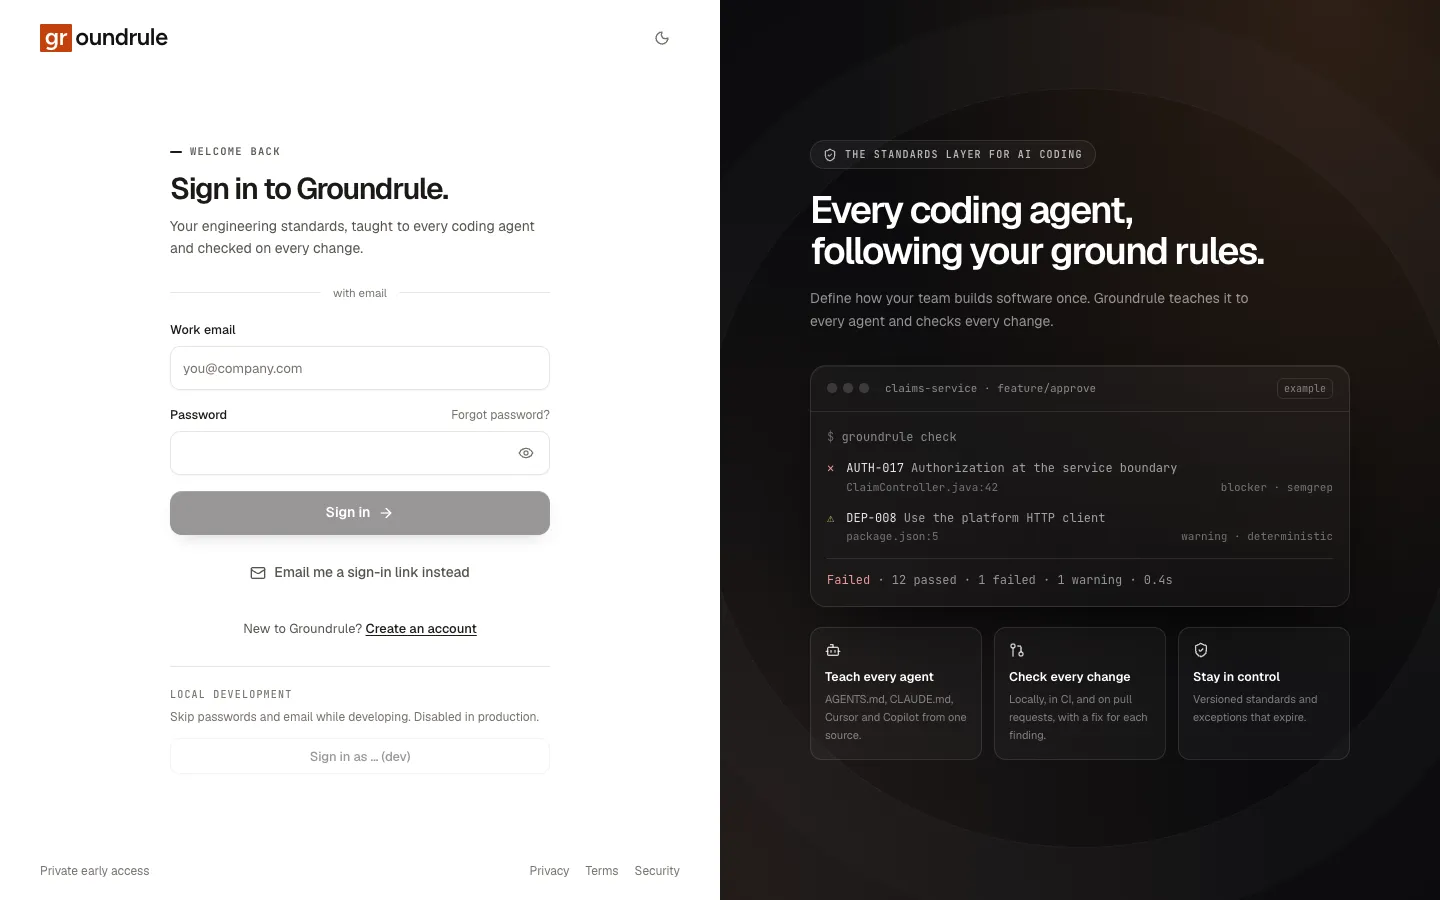Screen dimensions: 1440x900
Task: Open the Create an account link
Action: [x=421, y=629]
